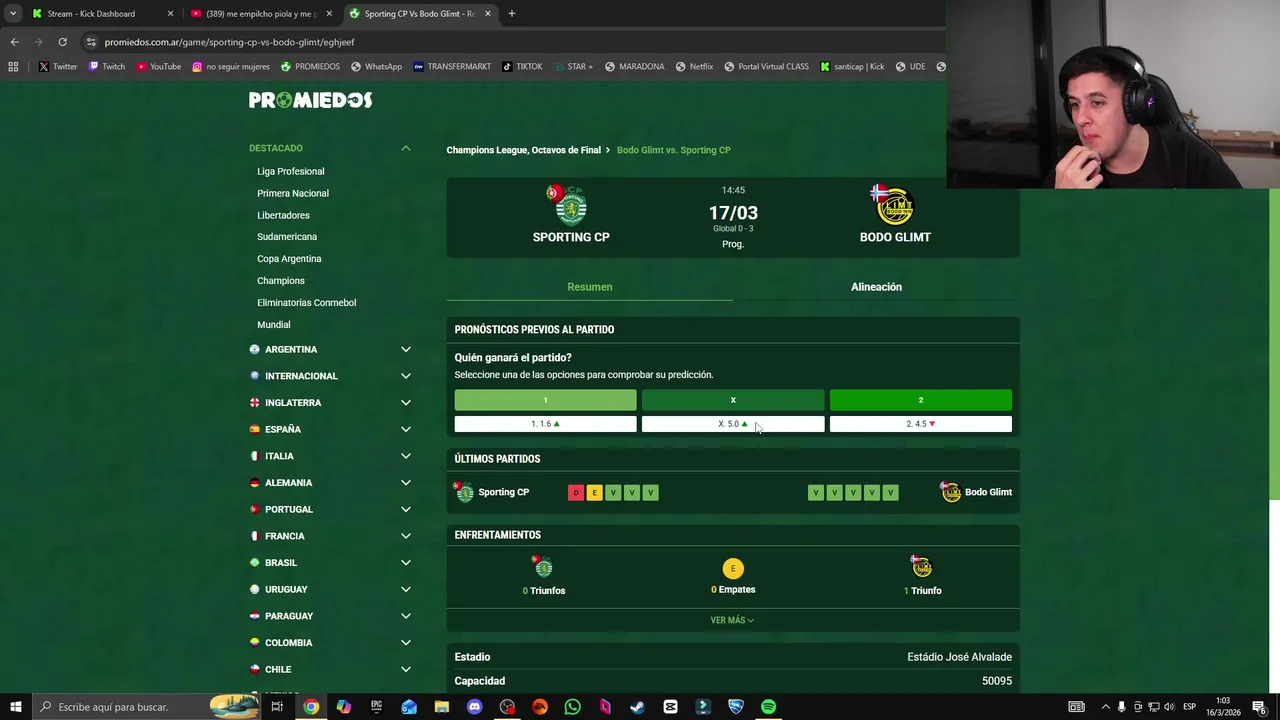The image size is (1280, 720).
Task: Open Liga Profesional in sidebar
Action: coord(290,171)
